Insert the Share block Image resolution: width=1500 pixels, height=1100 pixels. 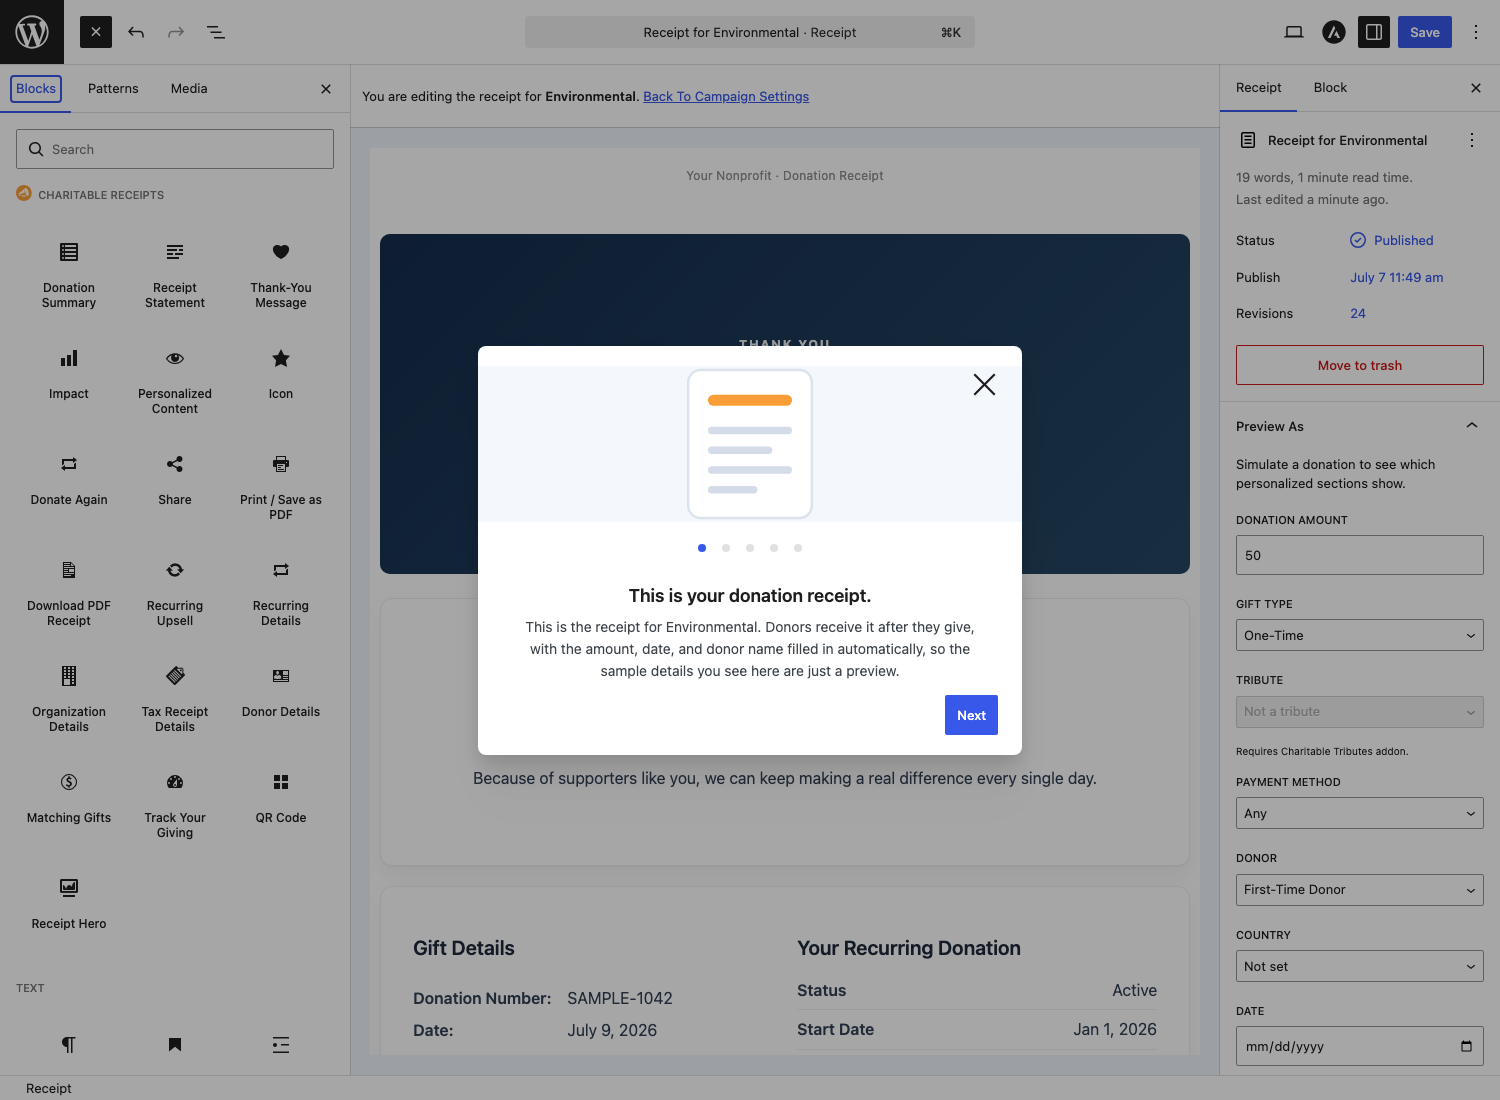(x=175, y=481)
